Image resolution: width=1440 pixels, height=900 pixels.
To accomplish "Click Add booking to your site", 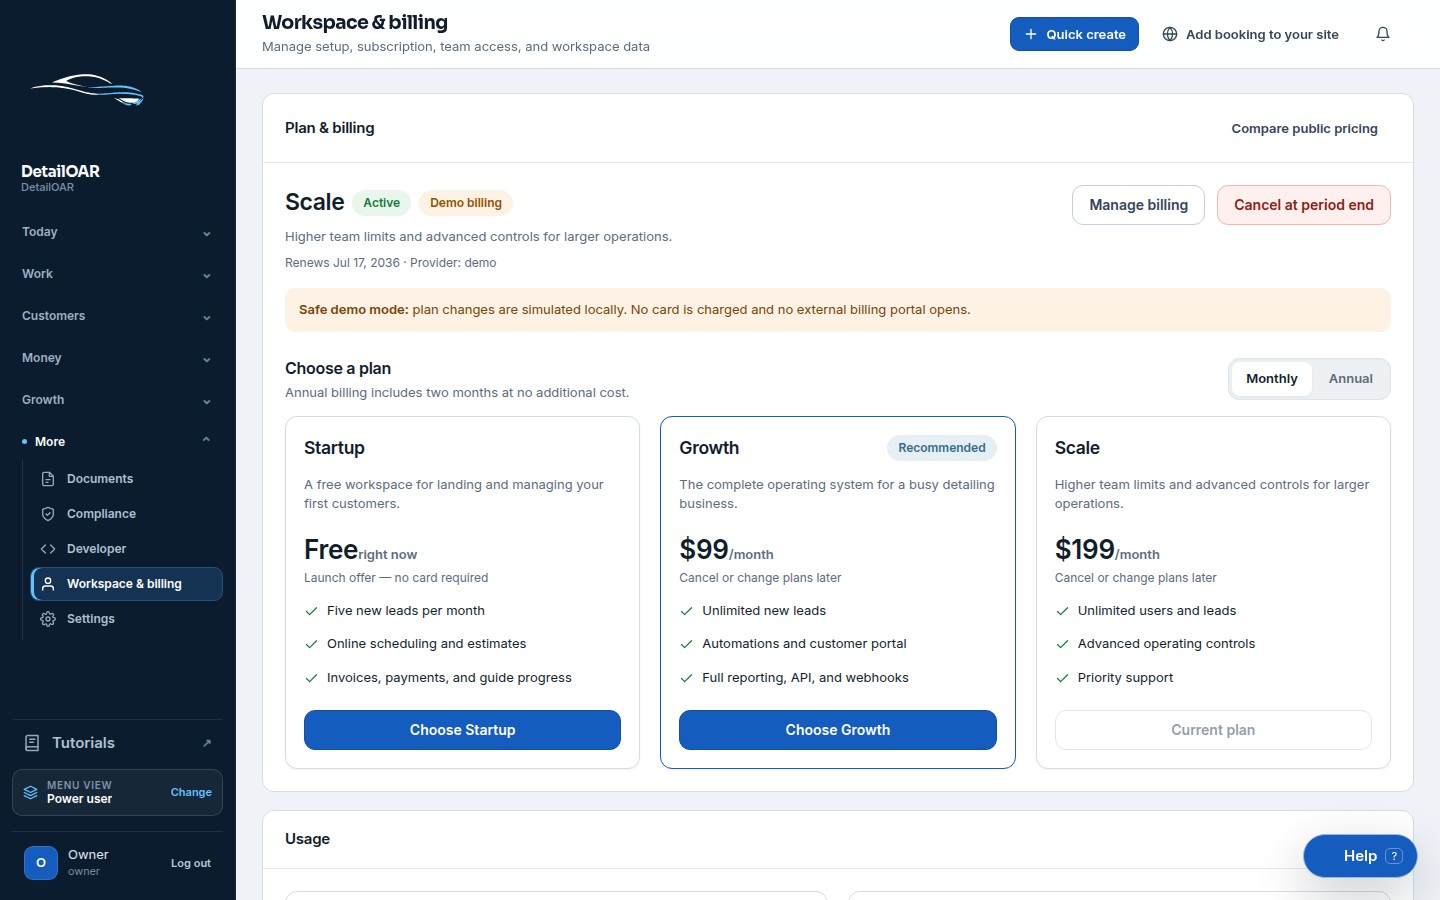I will pyautogui.click(x=1250, y=34).
